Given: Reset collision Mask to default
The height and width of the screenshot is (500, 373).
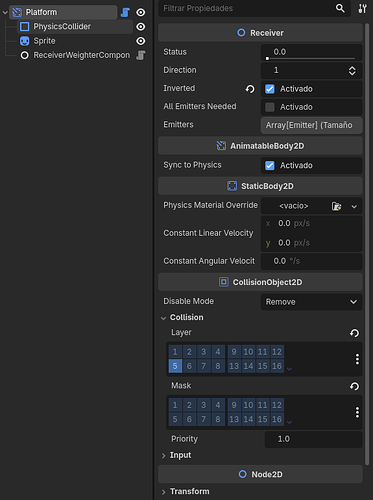Looking at the screenshot, I should click(x=355, y=386).
